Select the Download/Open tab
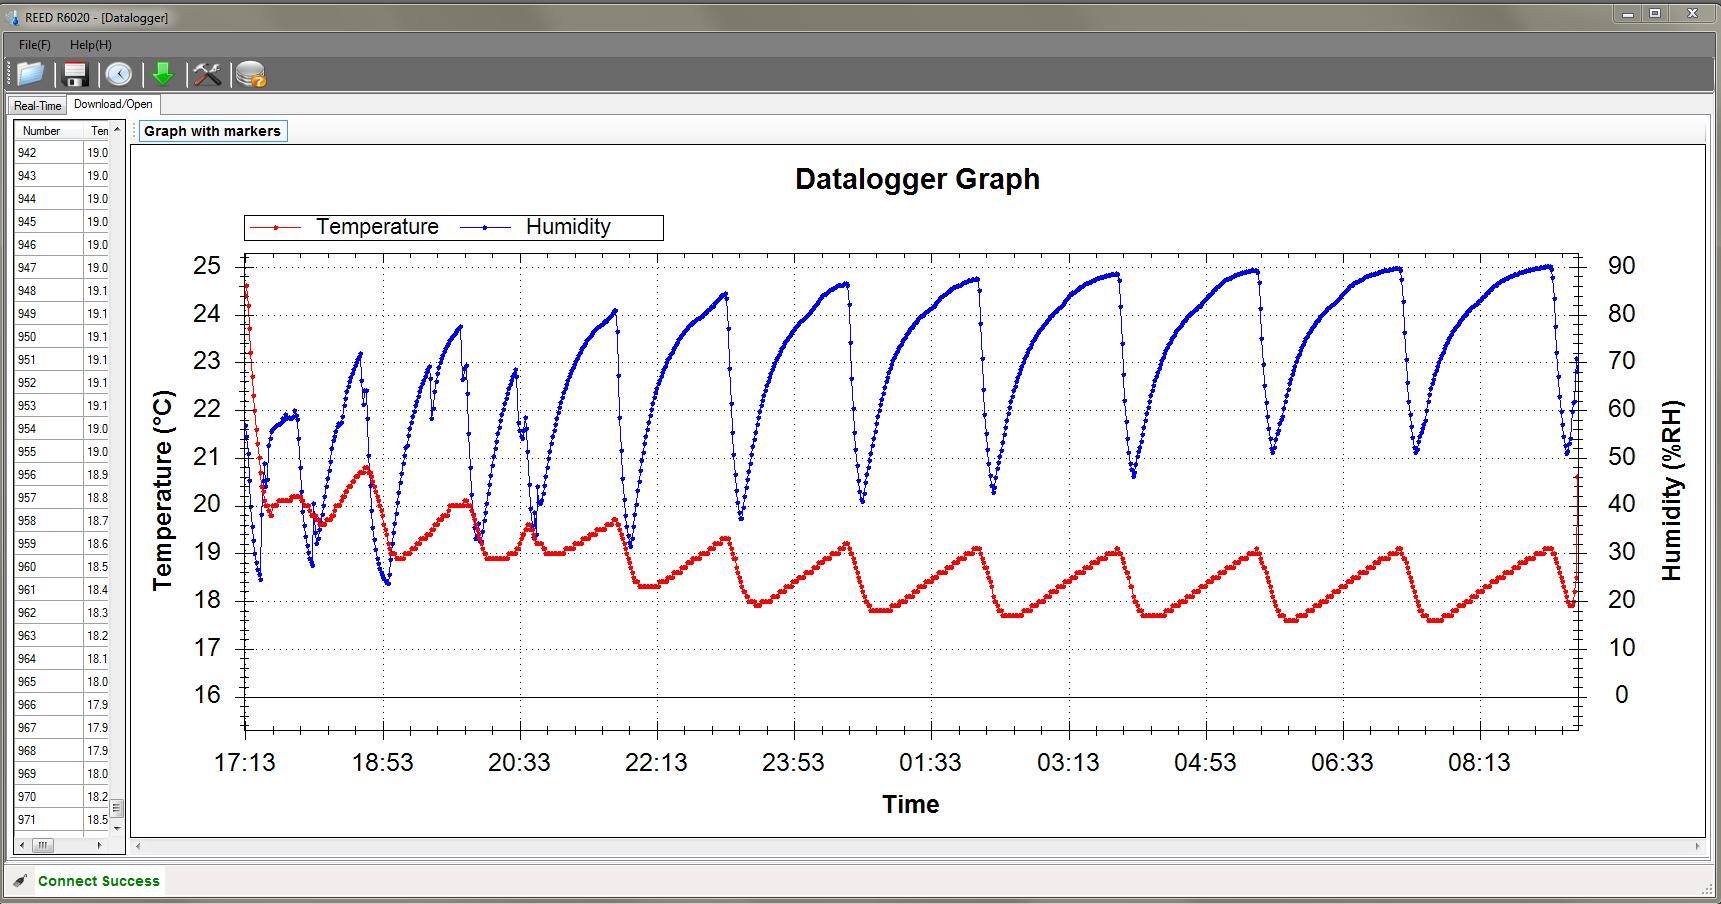The width and height of the screenshot is (1721, 904). tap(113, 104)
